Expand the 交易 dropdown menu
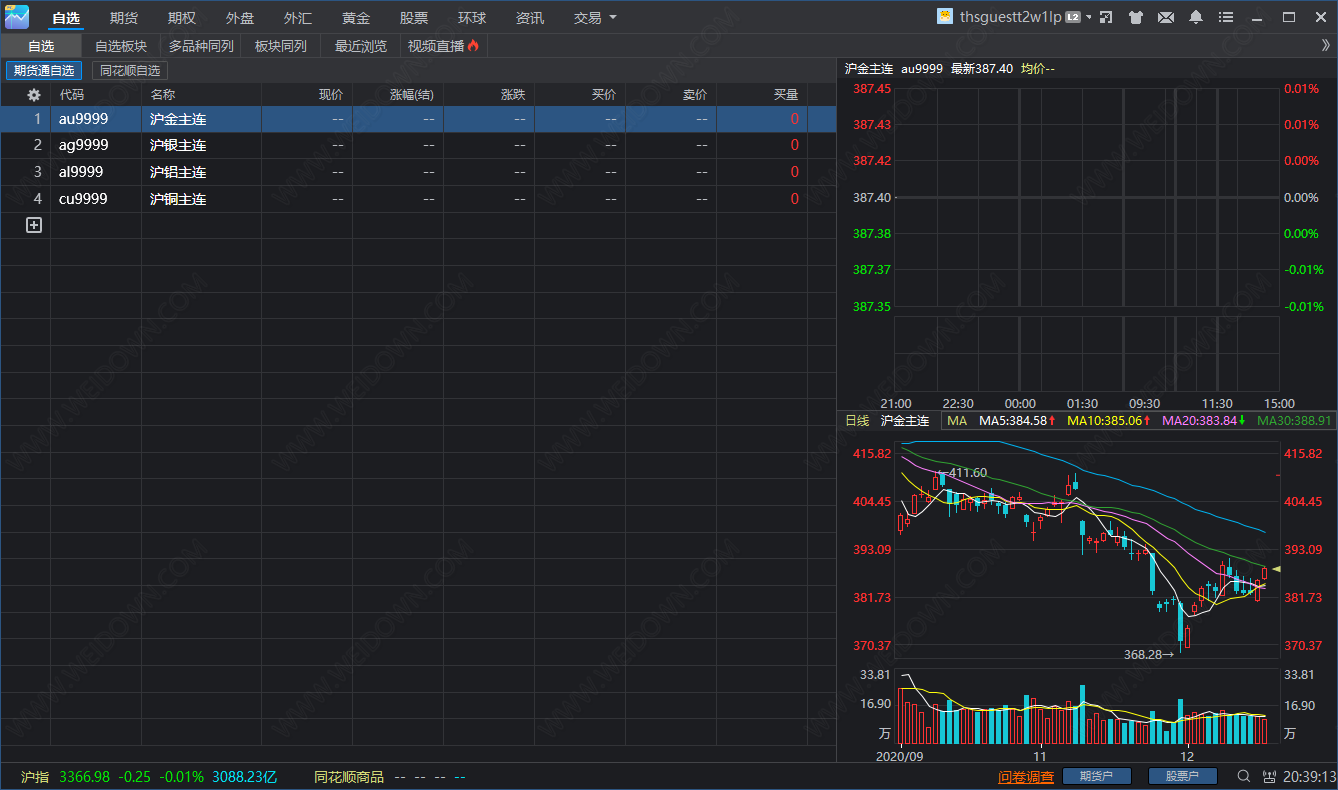This screenshot has width=1338, height=790. tap(595, 18)
